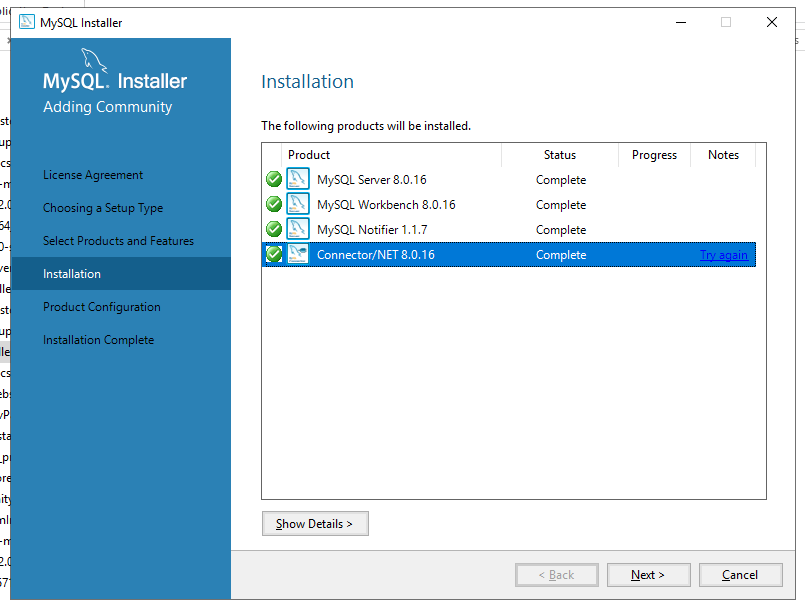This screenshot has height=607, width=805.
Task: Open Select Products and Features step
Action: pyautogui.click(x=118, y=241)
